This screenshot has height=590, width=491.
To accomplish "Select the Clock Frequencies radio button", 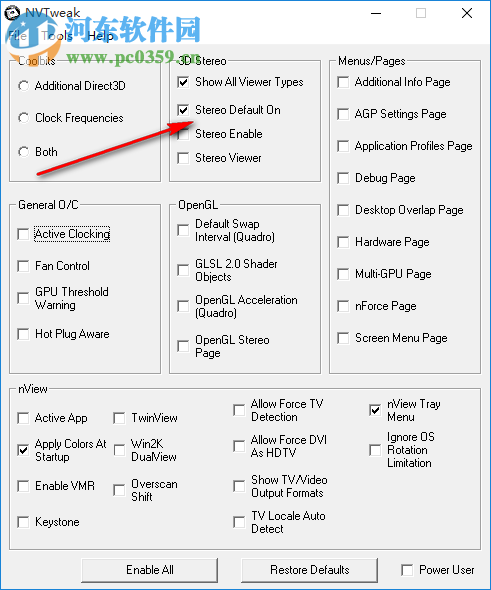I will tap(23, 118).
